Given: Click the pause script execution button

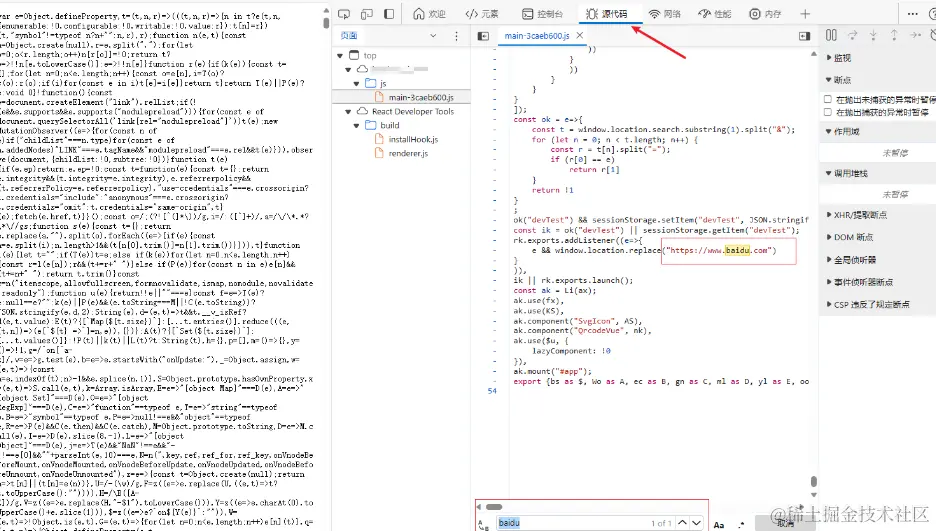Looking at the screenshot, I should [x=832, y=36].
